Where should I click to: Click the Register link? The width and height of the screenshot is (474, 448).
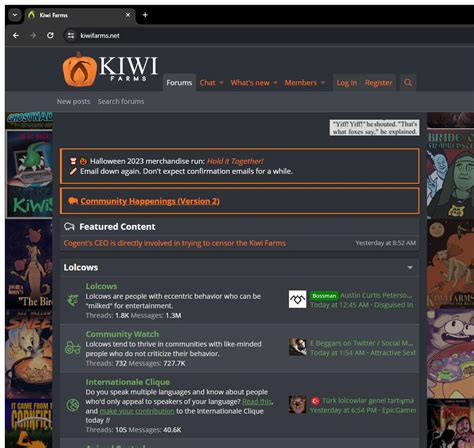pyautogui.click(x=378, y=83)
